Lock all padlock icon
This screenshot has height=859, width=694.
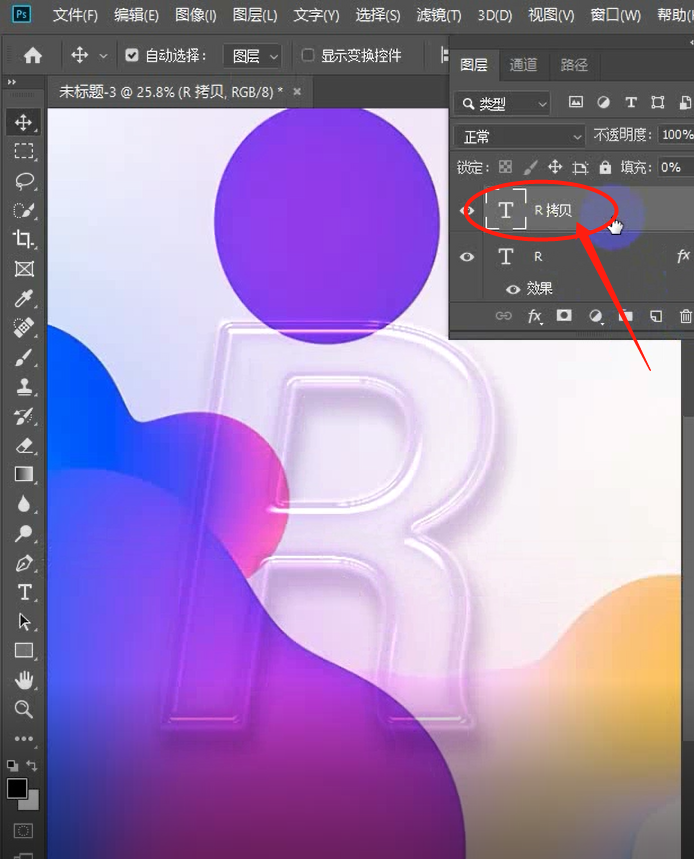[x=605, y=167]
